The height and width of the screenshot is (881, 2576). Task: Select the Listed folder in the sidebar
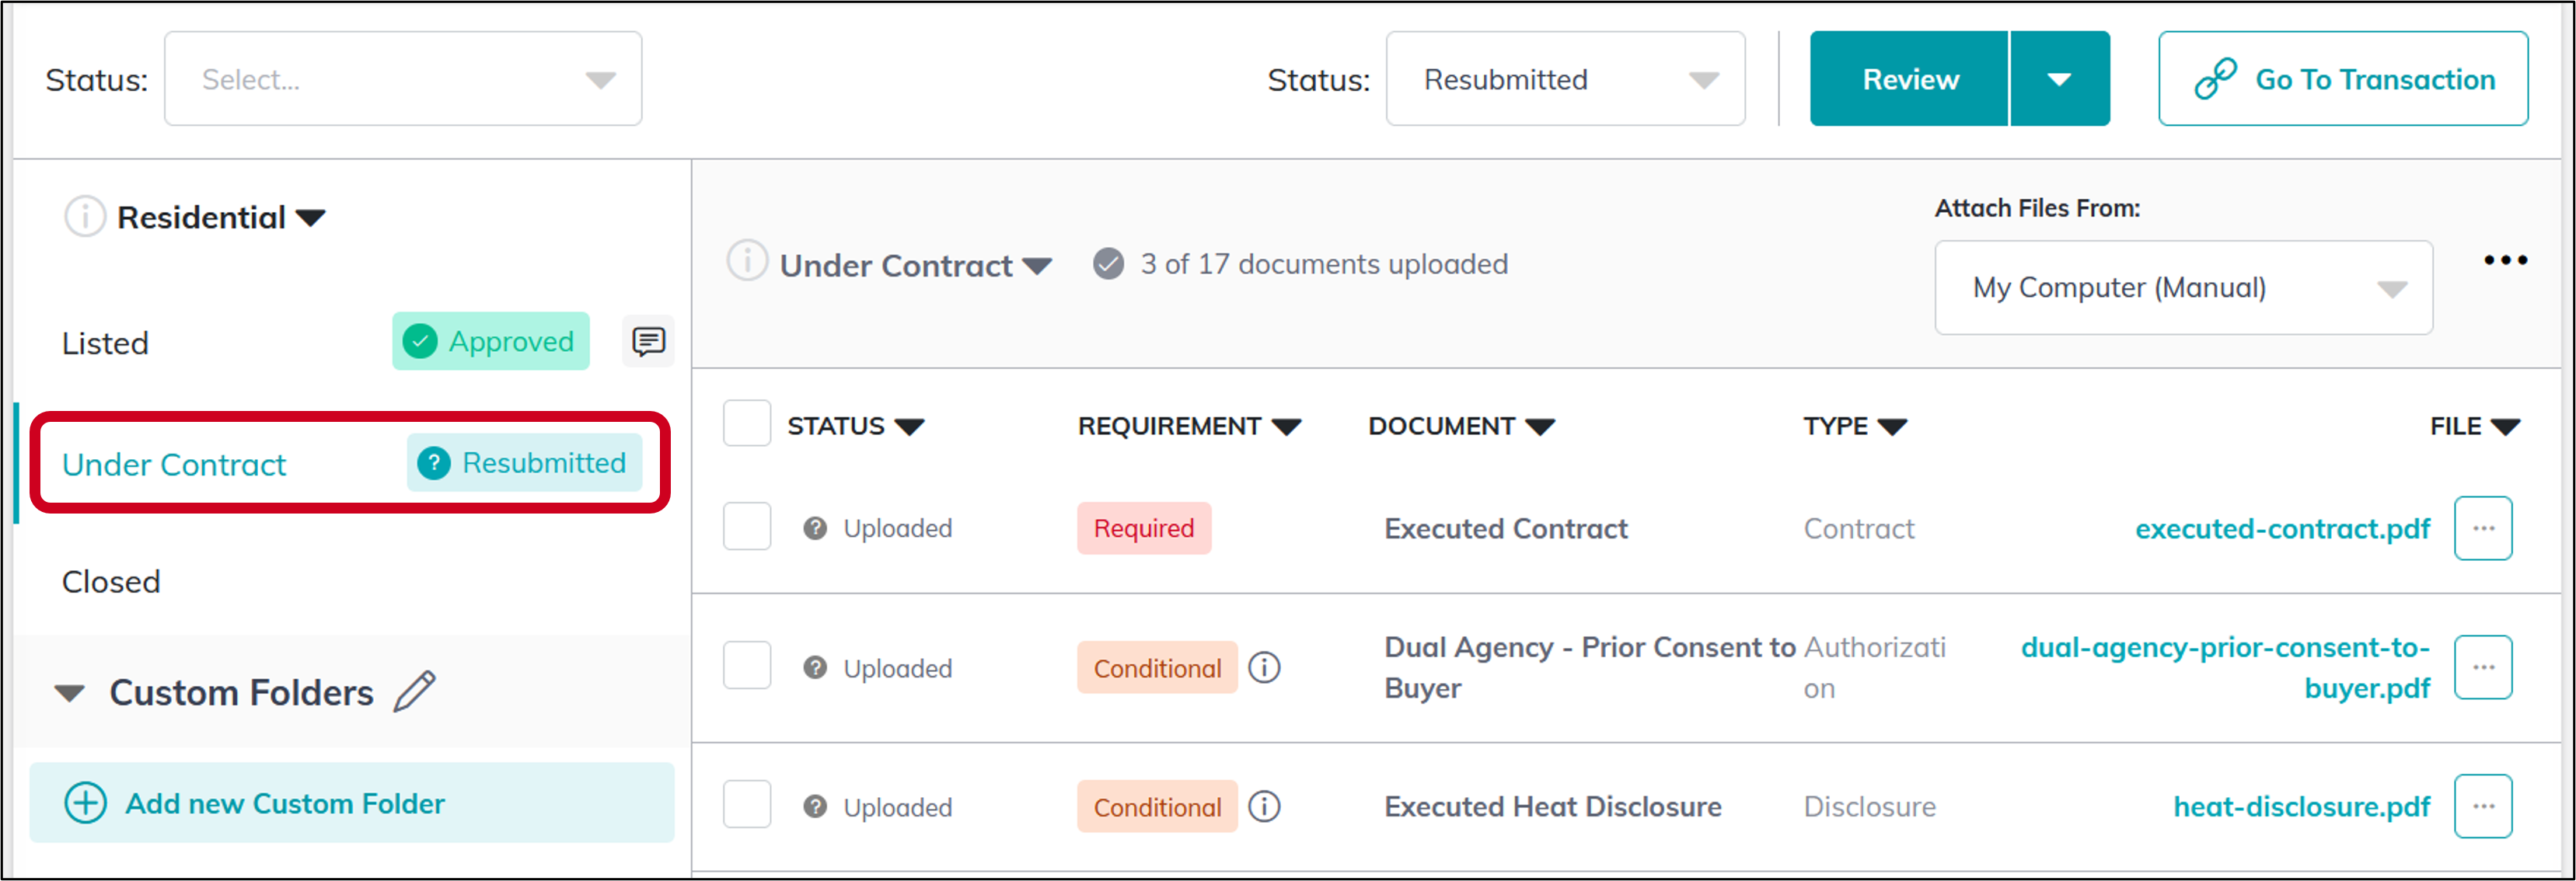click(104, 342)
